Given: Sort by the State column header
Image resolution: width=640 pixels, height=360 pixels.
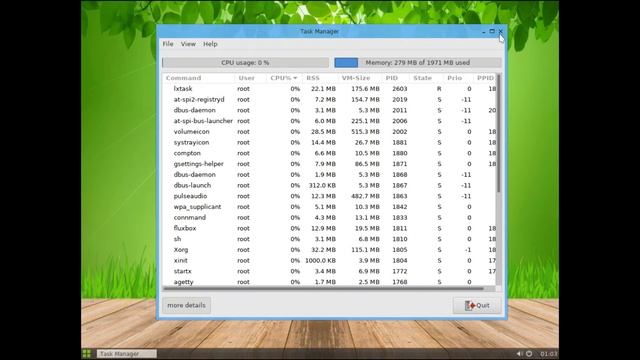Looking at the screenshot, I should 425,78.
